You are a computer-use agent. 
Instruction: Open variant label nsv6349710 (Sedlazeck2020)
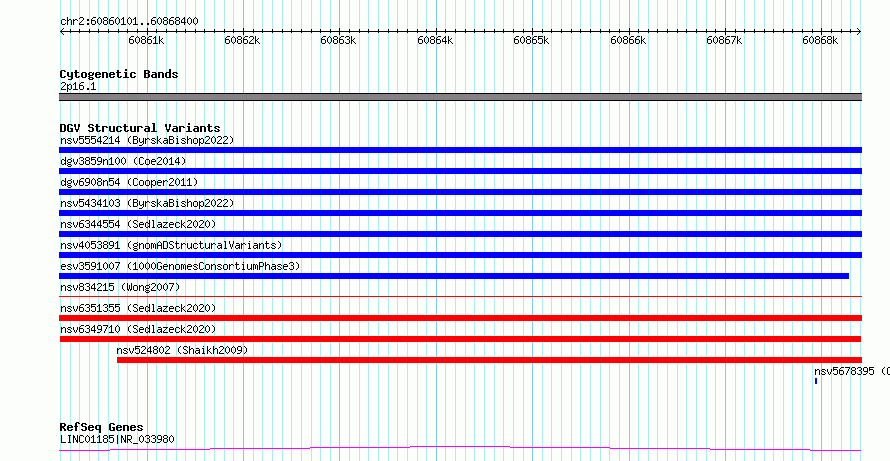pos(138,329)
